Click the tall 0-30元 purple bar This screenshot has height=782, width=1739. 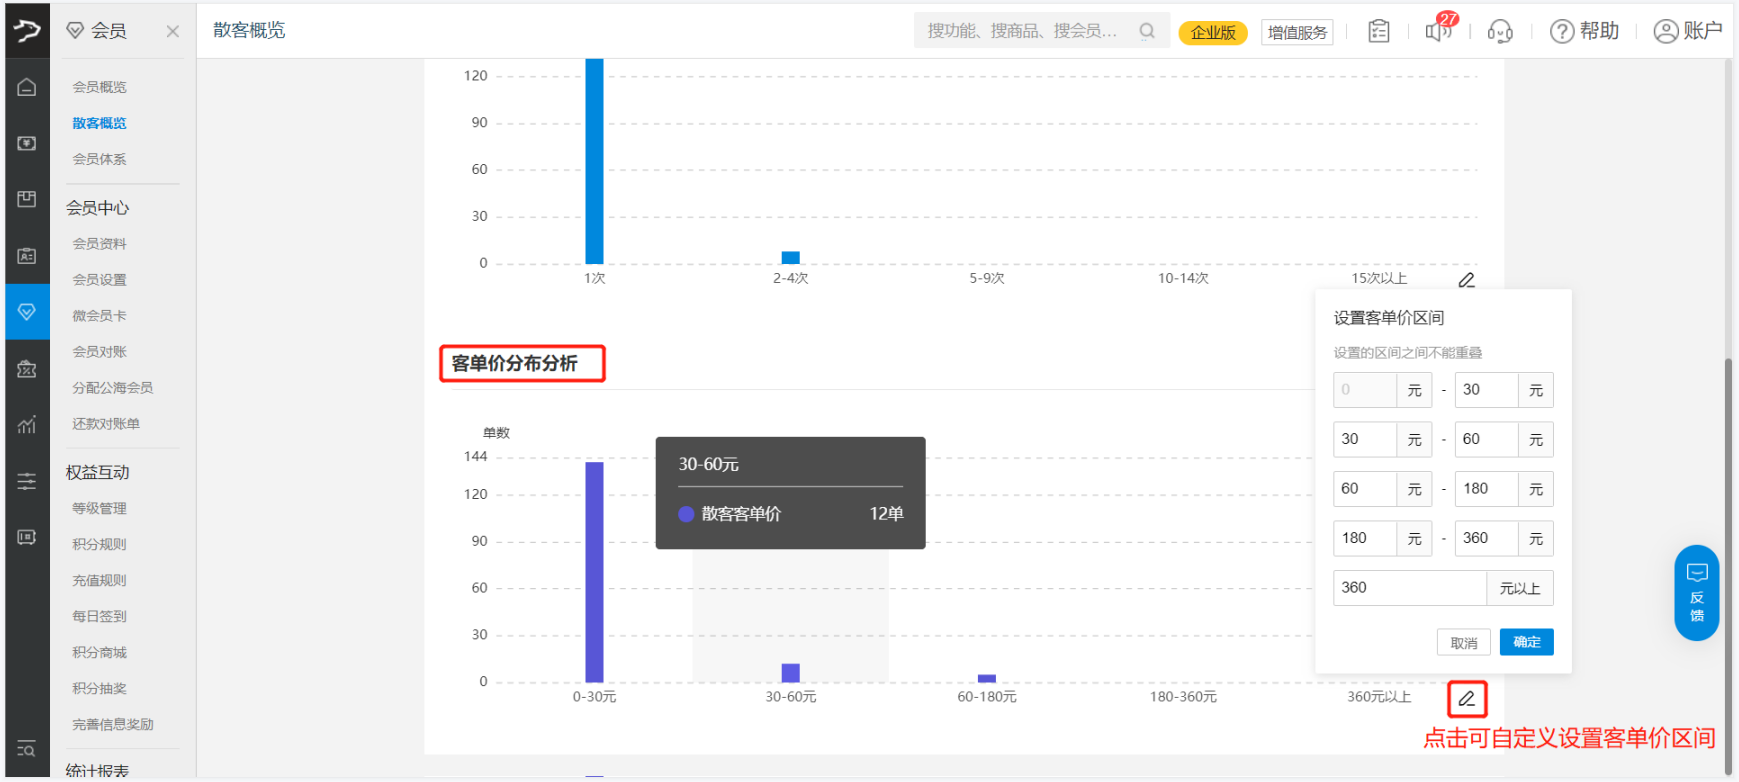click(x=594, y=570)
